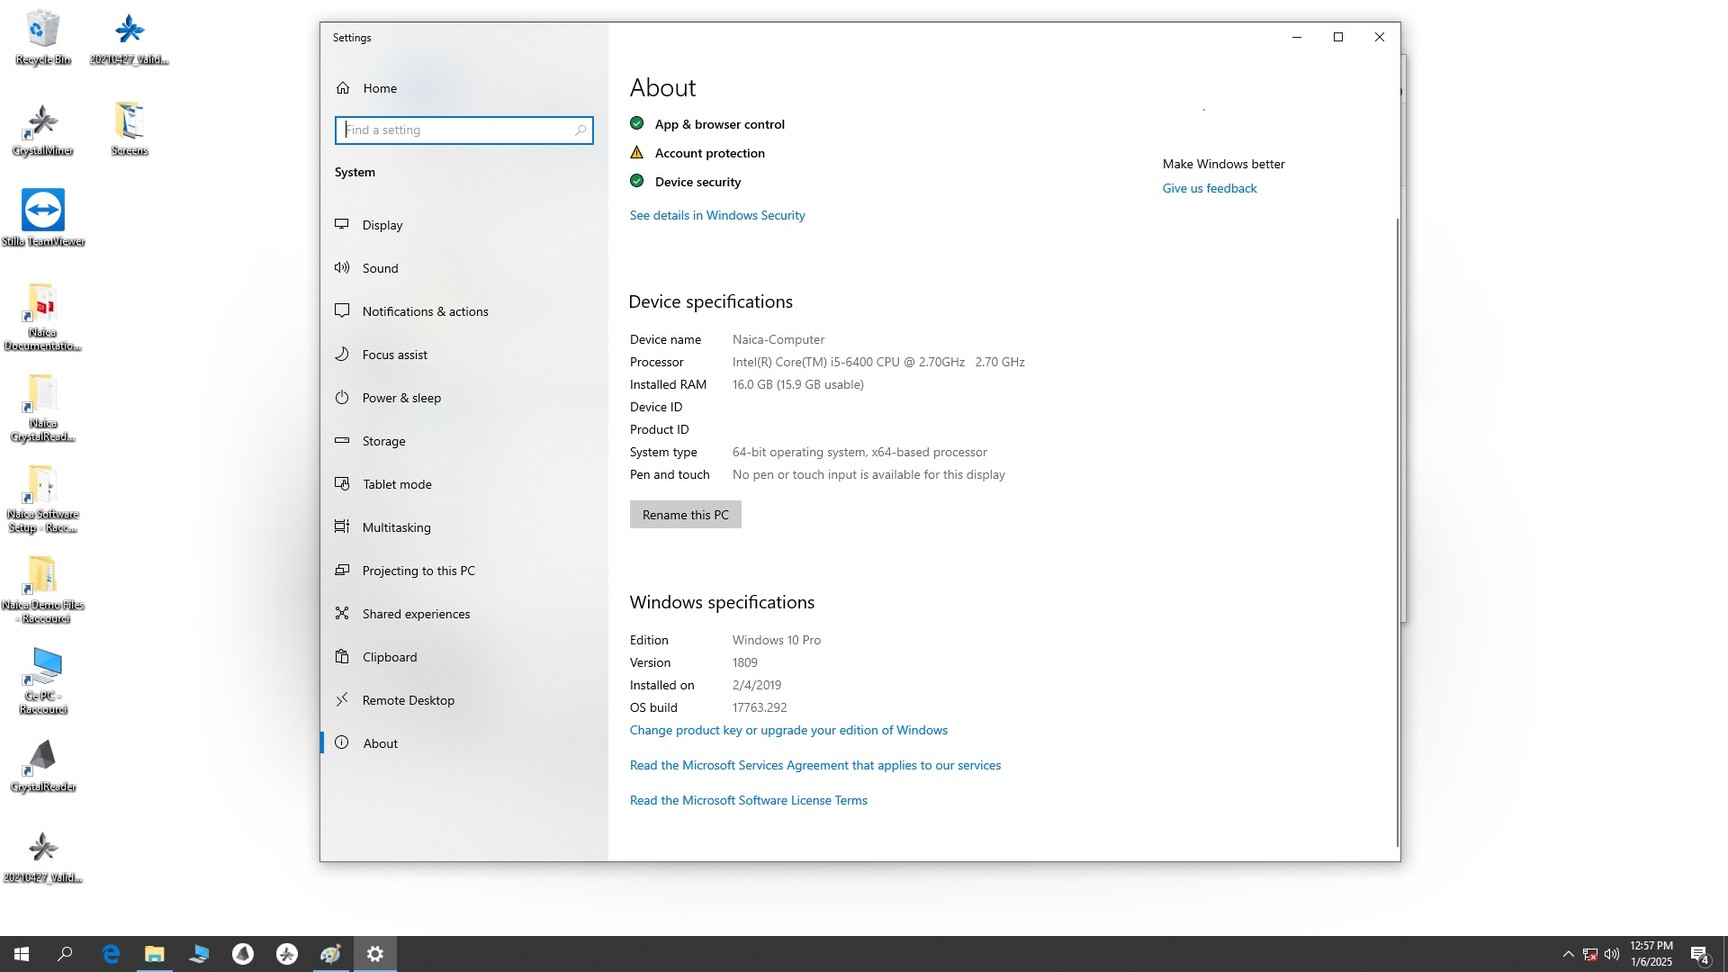
Task: Open File Explorer from taskbar
Action: tap(154, 954)
